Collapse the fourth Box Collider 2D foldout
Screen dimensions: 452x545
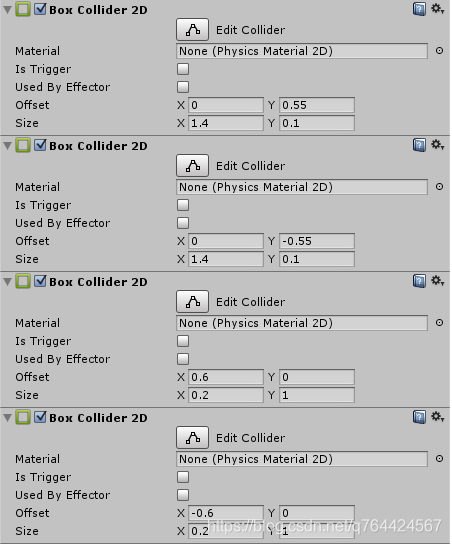point(7,417)
